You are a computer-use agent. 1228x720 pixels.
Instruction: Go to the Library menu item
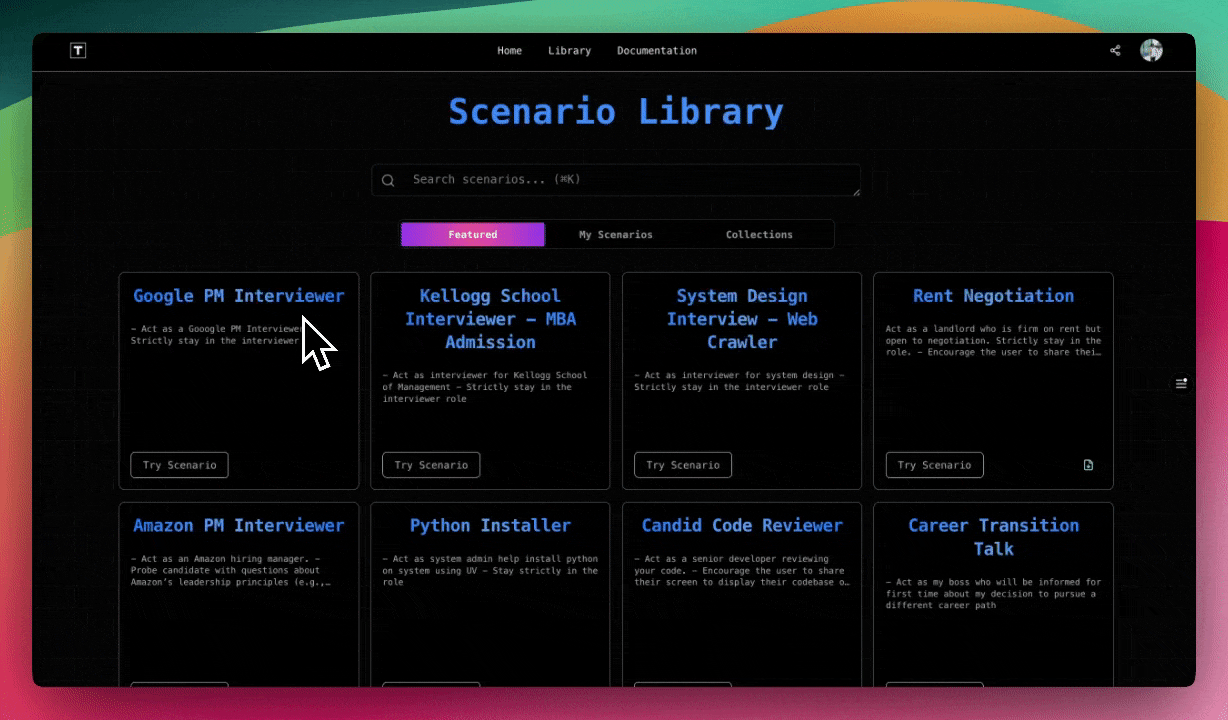pyautogui.click(x=569, y=50)
